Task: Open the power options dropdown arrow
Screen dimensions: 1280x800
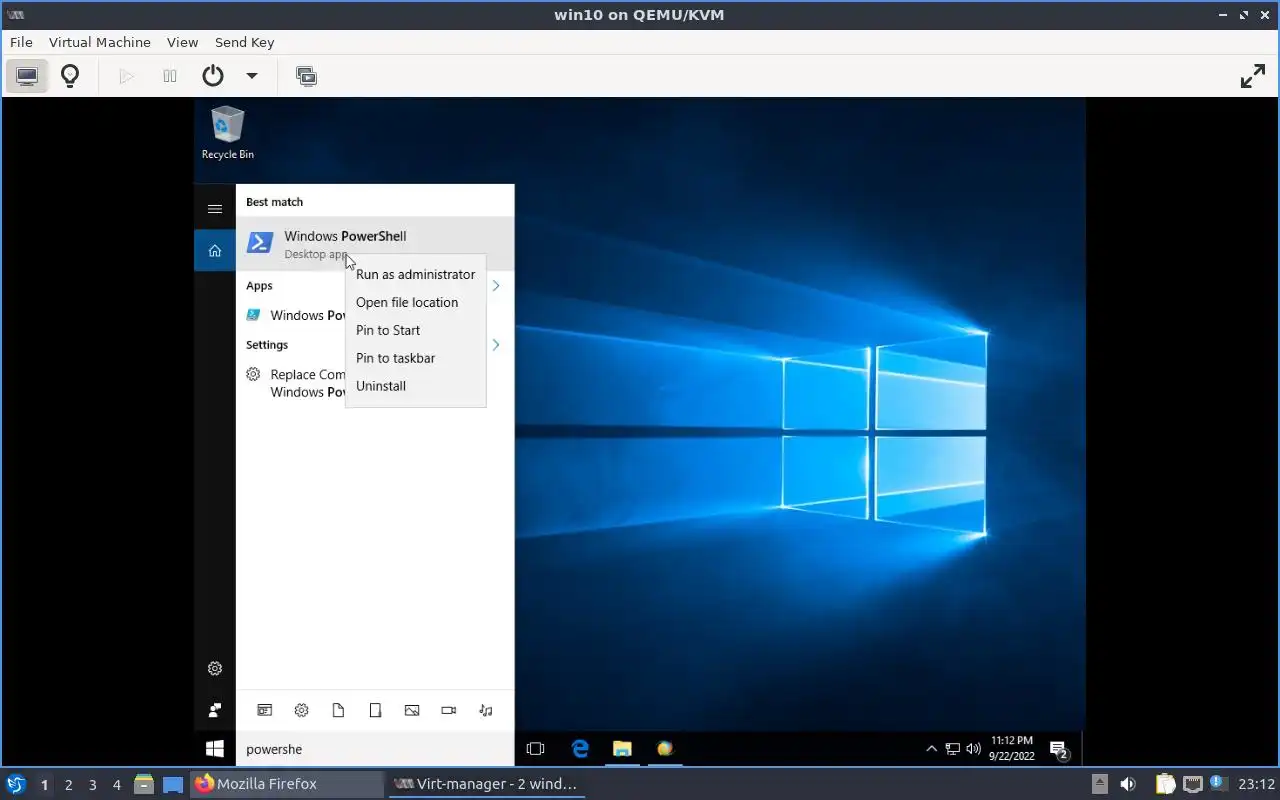Action: (x=252, y=76)
